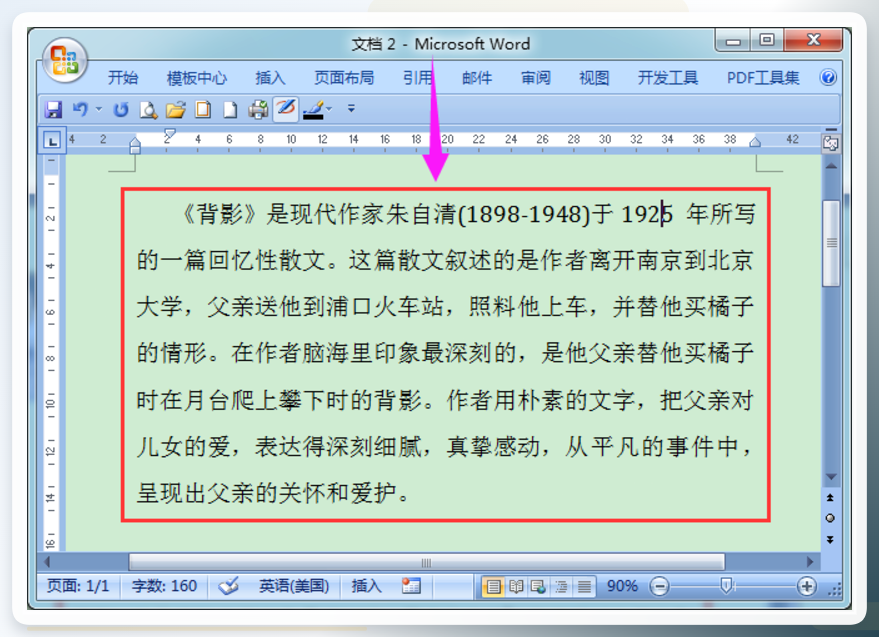Switch to the 插入 ribbon tab

click(x=270, y=77)
